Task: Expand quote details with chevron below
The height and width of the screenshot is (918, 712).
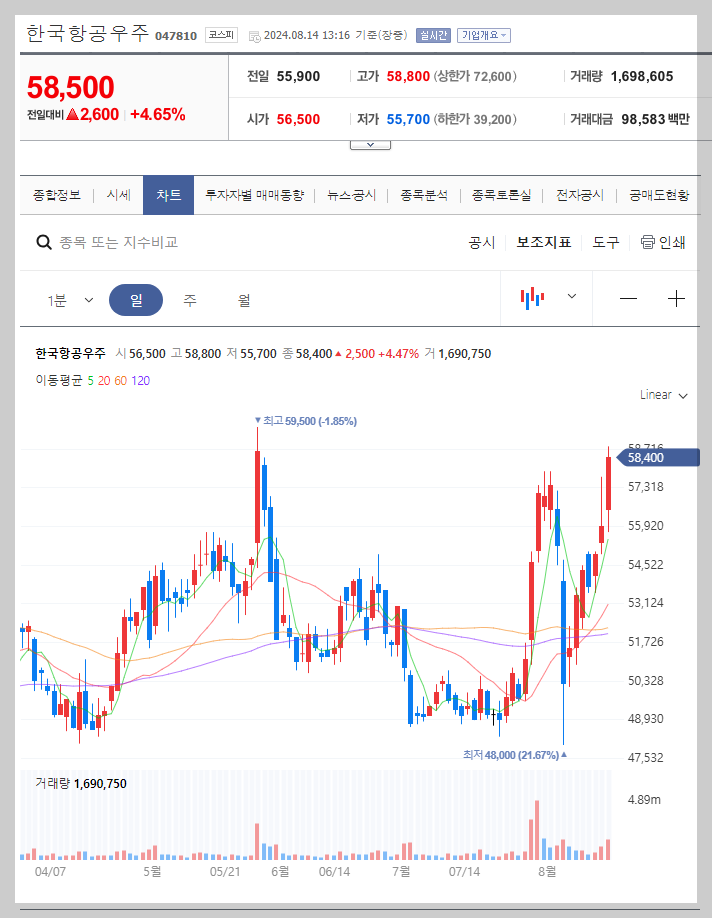Action: (370, 145)
